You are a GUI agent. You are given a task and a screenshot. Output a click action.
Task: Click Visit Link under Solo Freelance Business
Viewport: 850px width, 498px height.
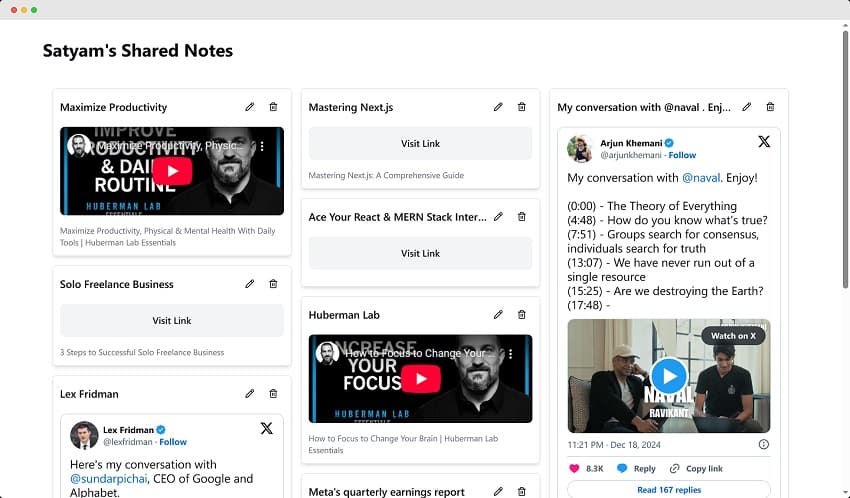172,320
